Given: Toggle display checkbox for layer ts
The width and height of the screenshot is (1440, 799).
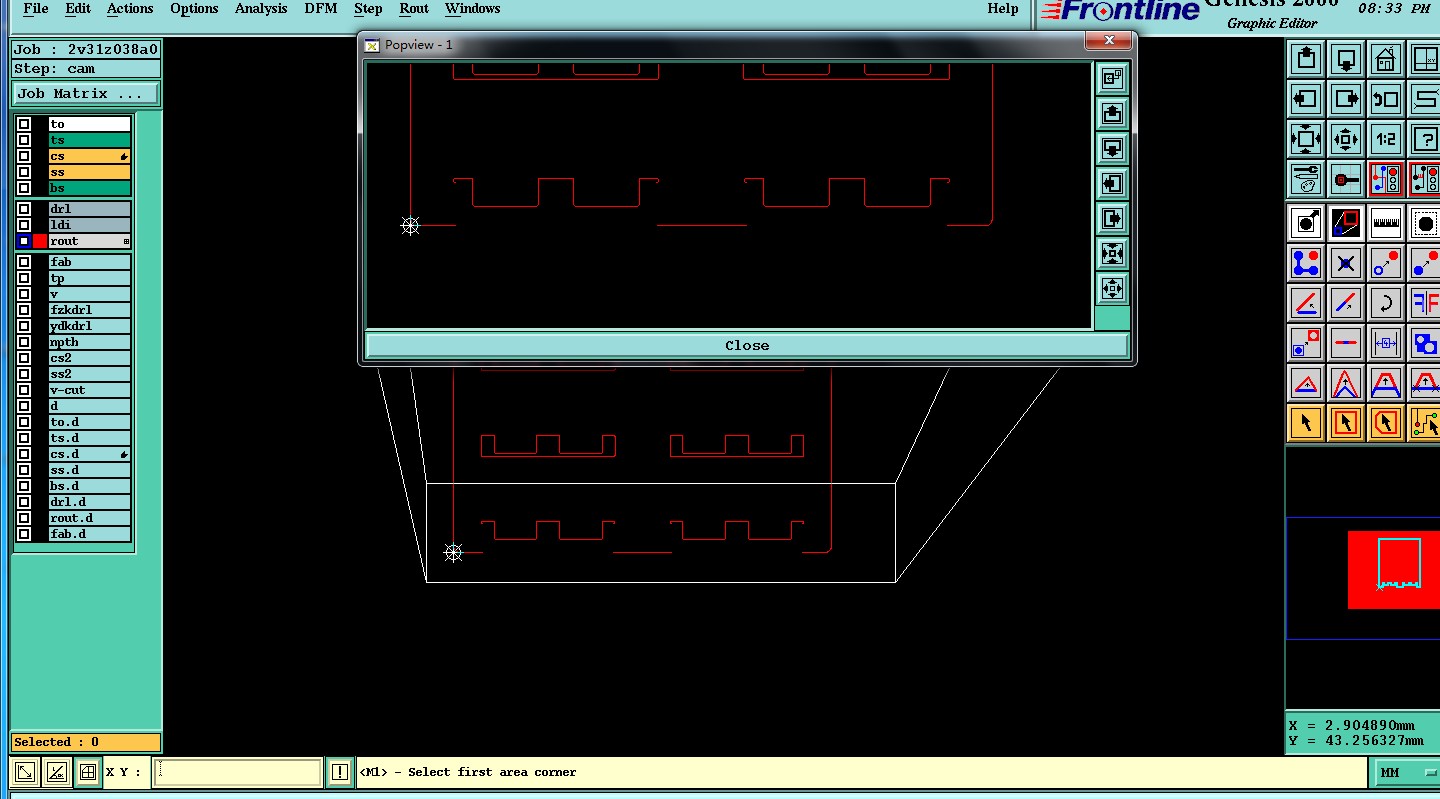Looking at the screenshot, I should [x=23, y=140].
